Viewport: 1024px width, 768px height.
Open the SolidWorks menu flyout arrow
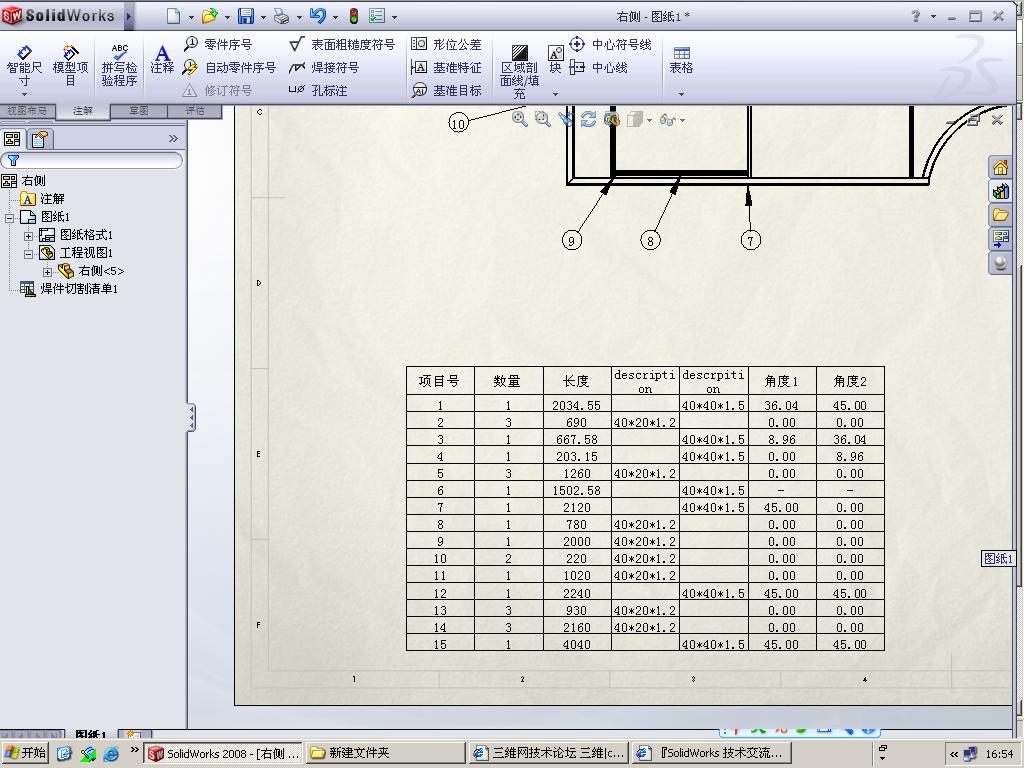tap(128, 16)
